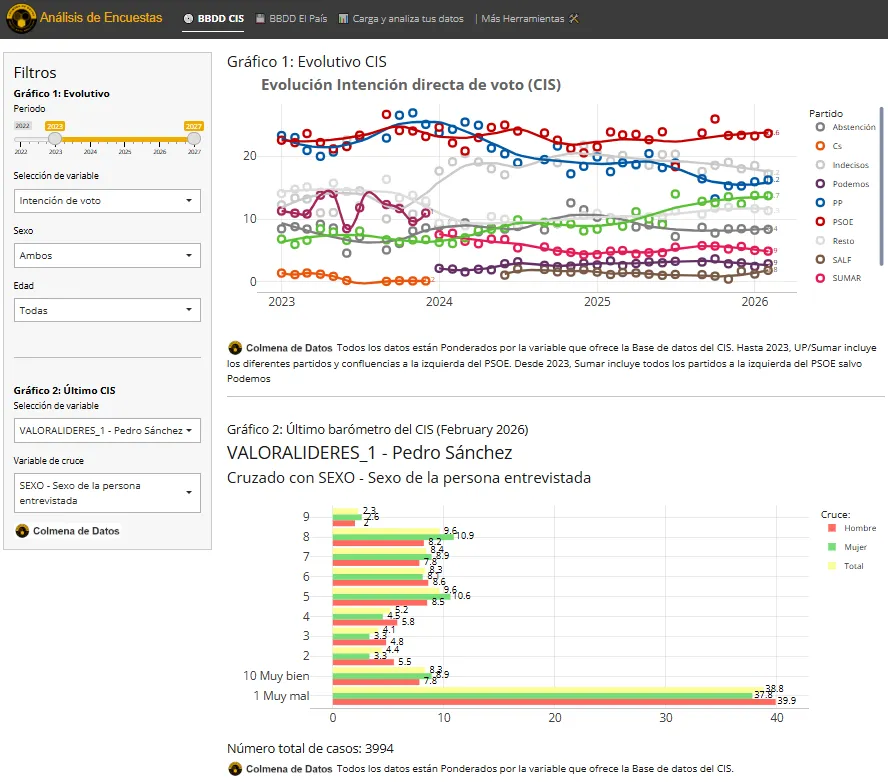Click the bee icon below Número total de casos
This screenshot has height=782, width=888.
pos(235,769)
